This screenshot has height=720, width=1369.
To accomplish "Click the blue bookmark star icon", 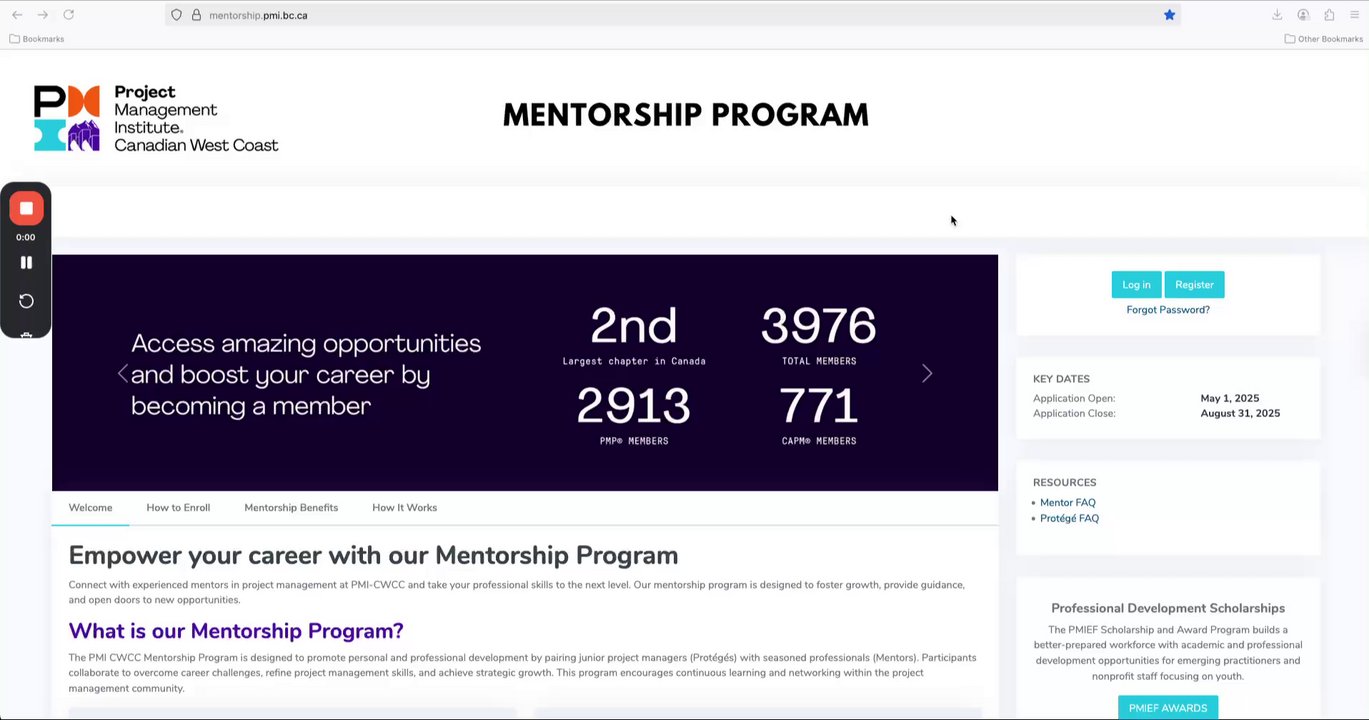I will (x=1169, y=15).
